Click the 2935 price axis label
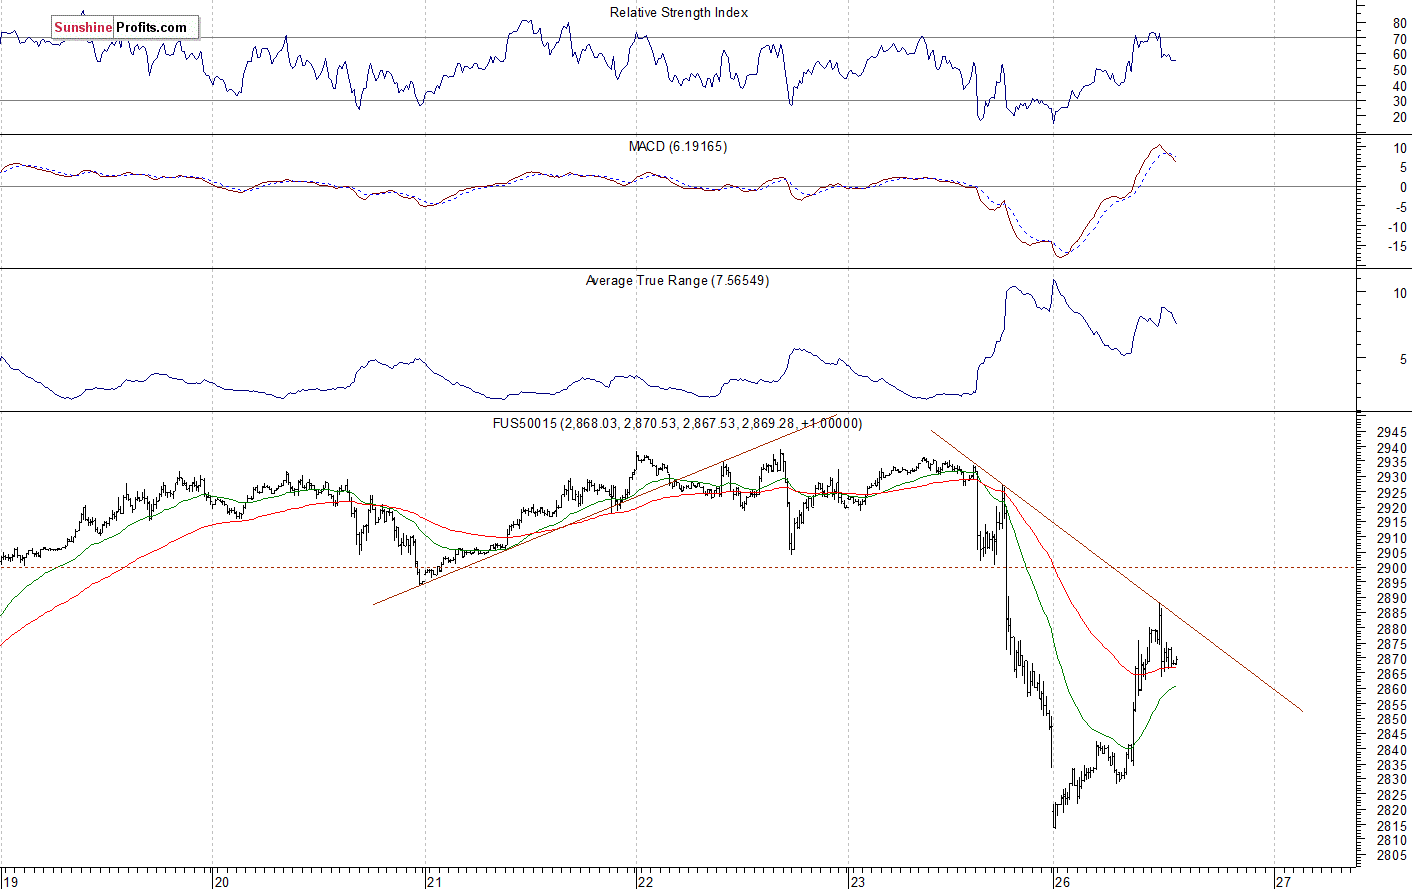Screen dimensions: 1412x889 (1392, 462)
